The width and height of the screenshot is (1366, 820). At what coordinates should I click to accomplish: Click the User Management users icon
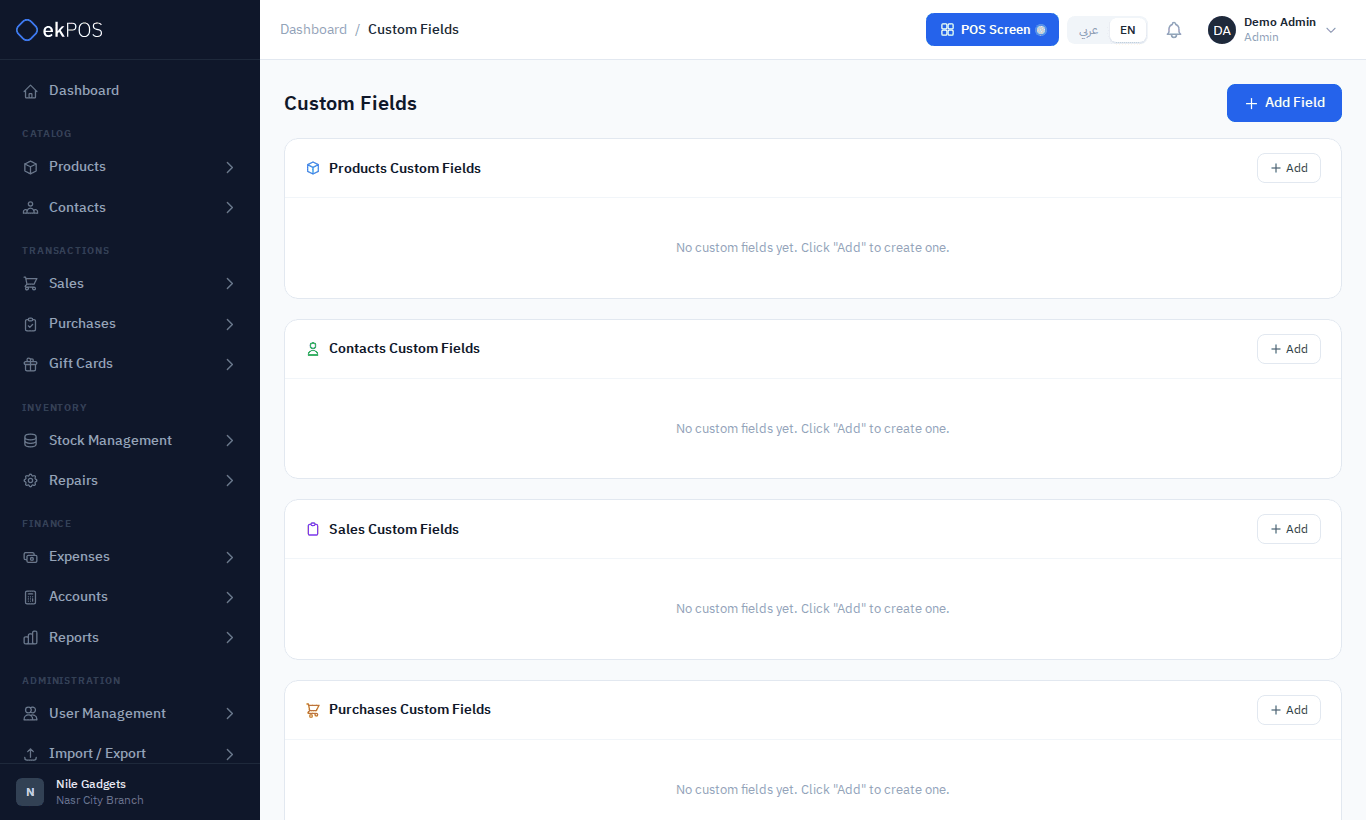point(30,714)
